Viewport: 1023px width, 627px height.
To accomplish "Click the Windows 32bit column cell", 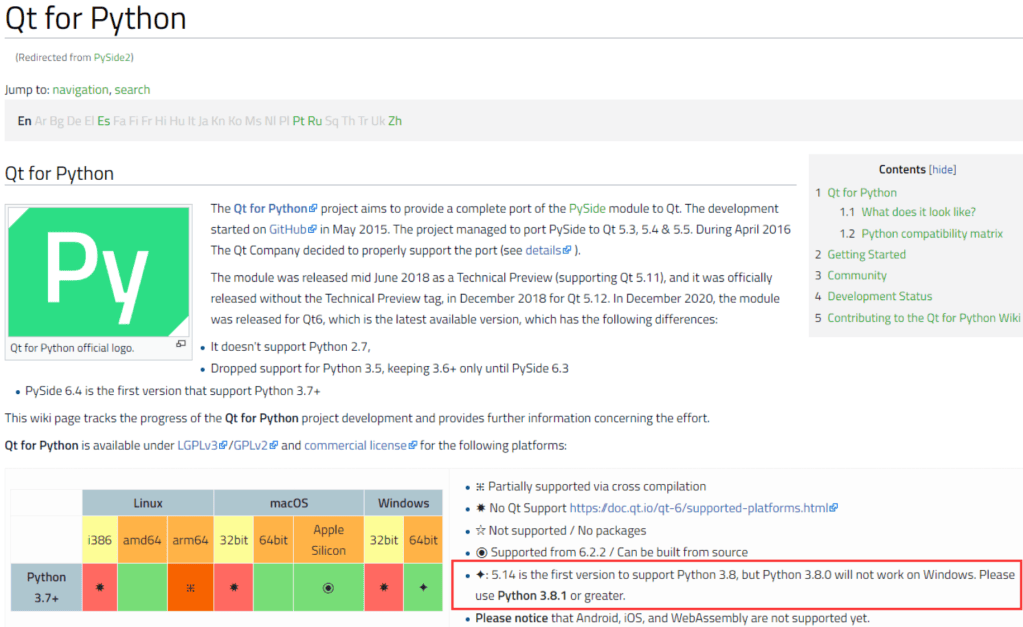I will [384, 540].
